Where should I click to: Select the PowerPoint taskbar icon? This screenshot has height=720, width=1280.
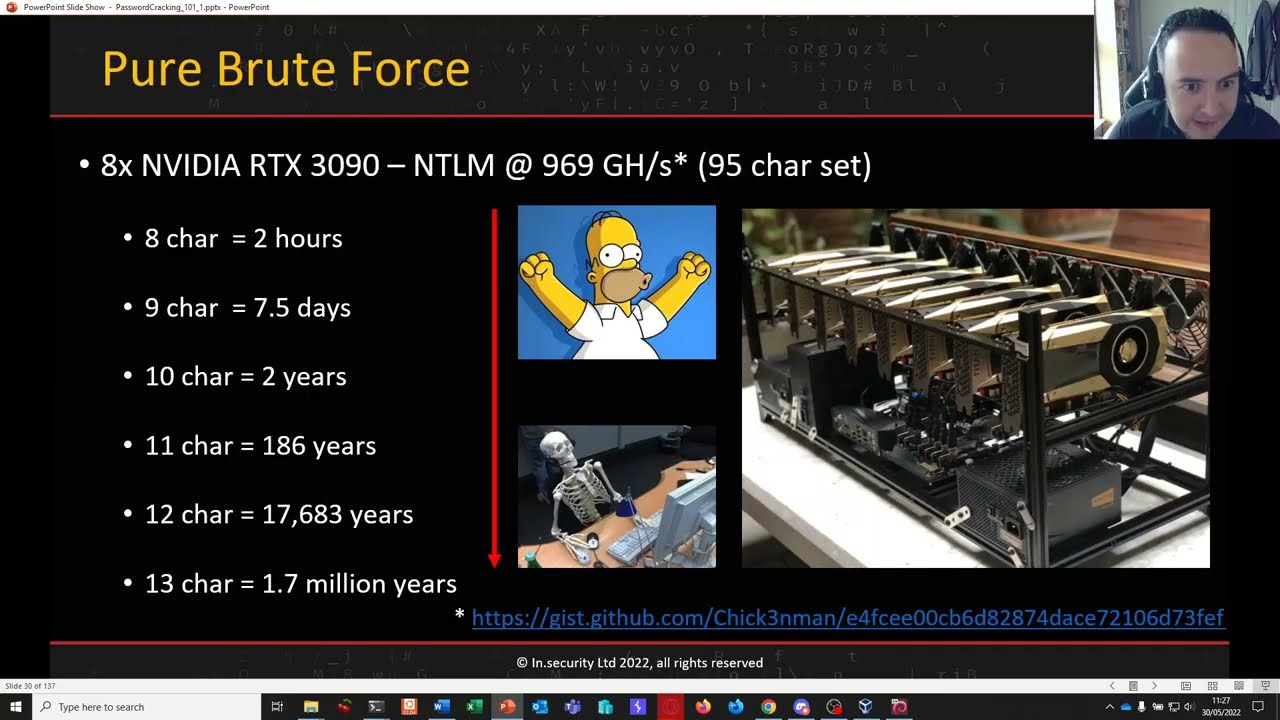[x=507, y=707]
